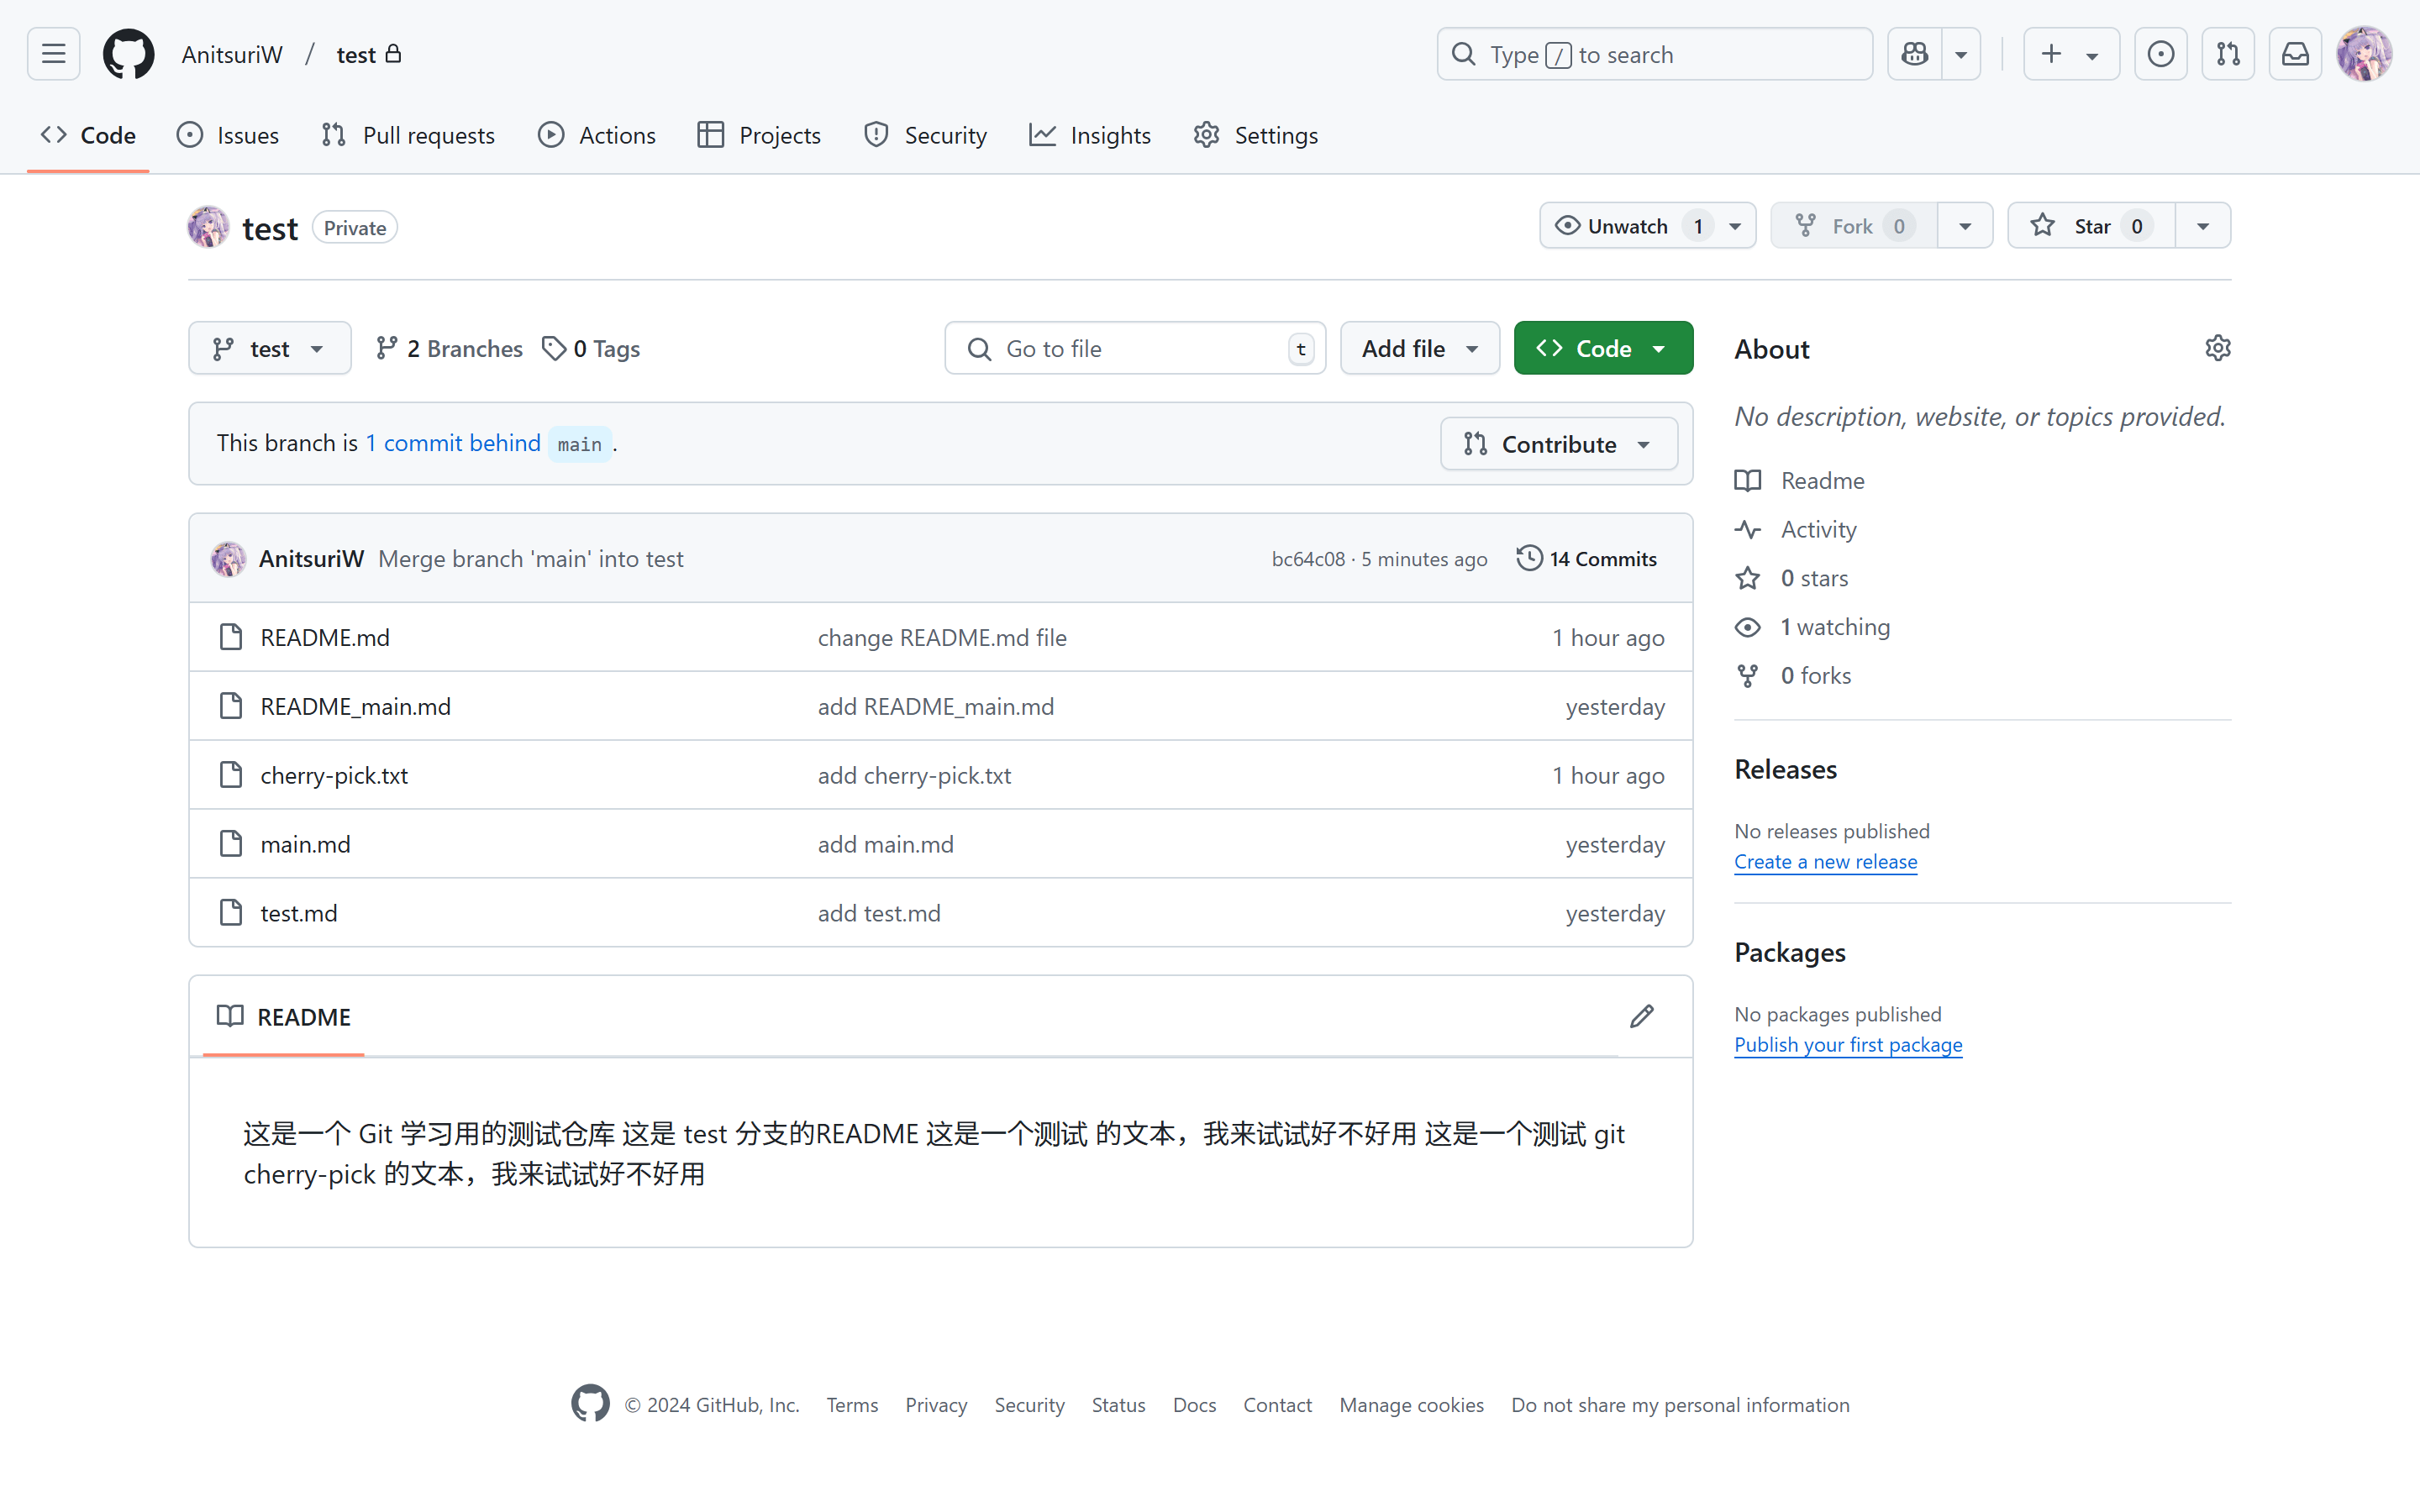Expand the test branch selector dropdown
2420x1512 pixels.
pos(269,348)
